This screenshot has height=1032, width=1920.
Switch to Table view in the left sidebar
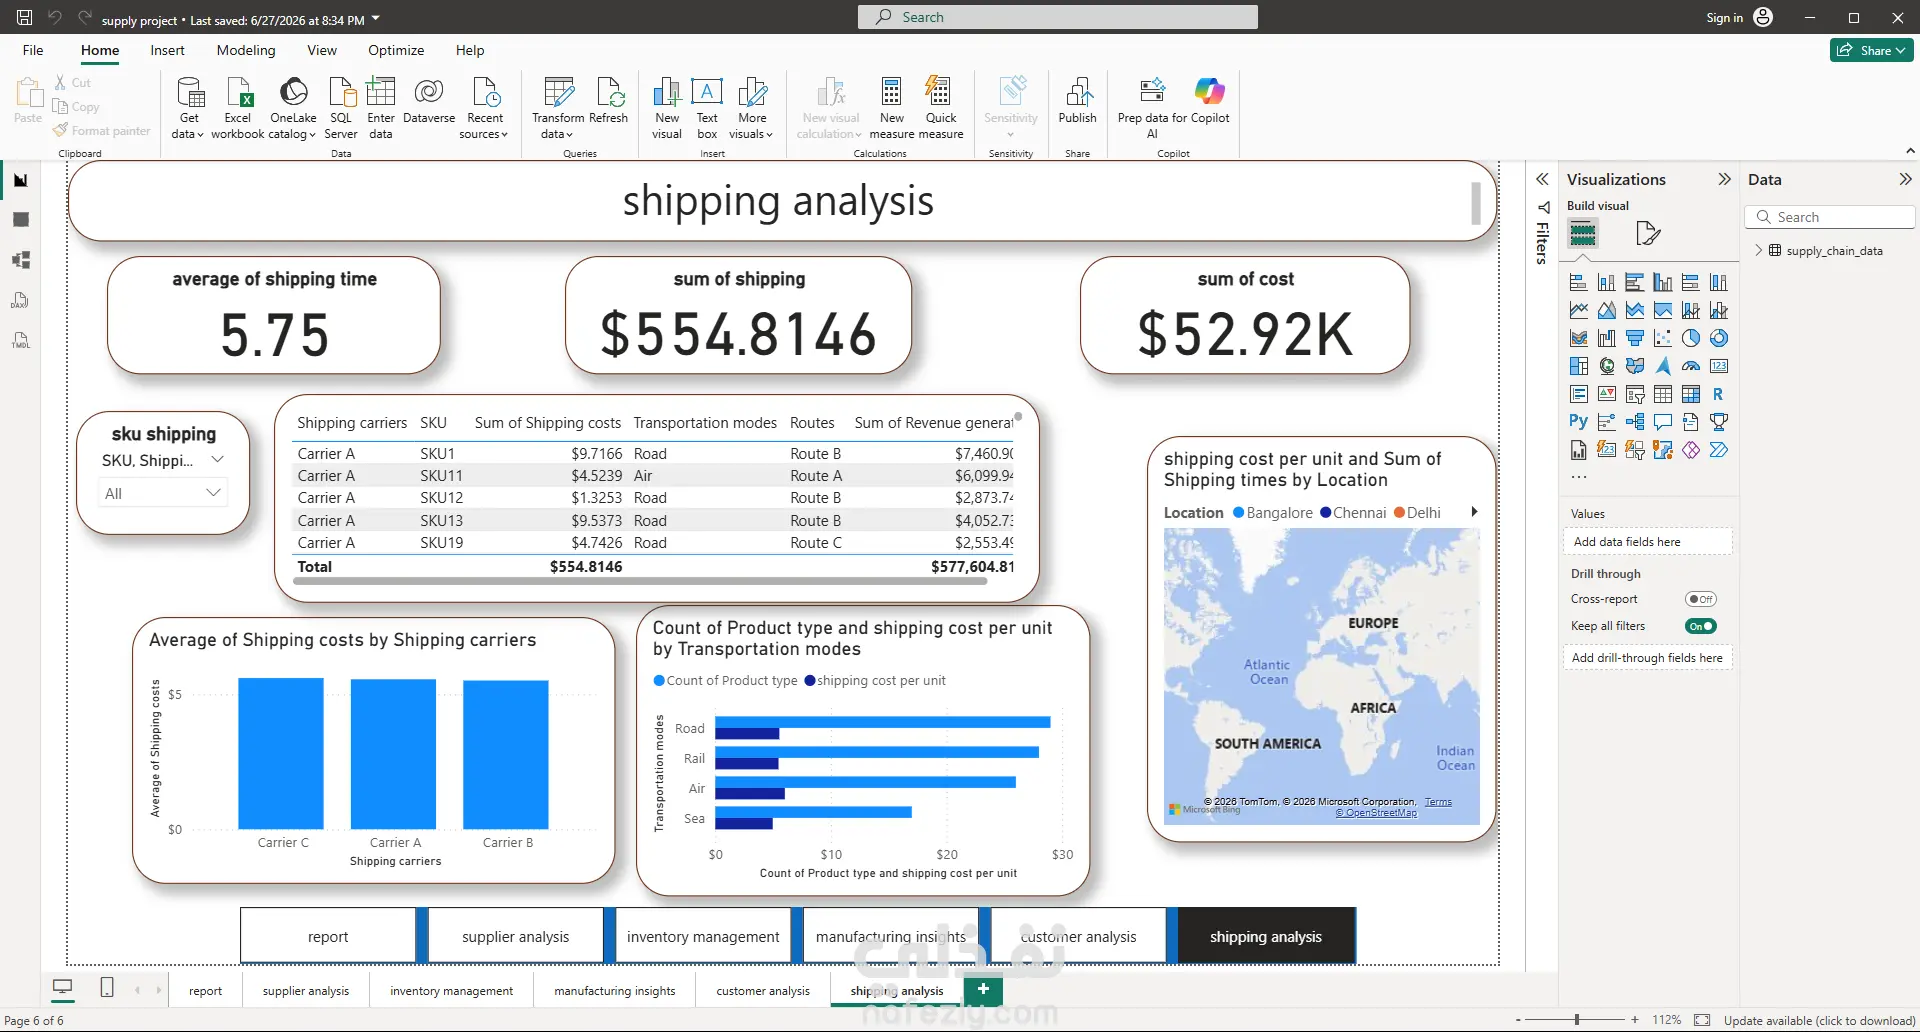click(x=21, y=220)
